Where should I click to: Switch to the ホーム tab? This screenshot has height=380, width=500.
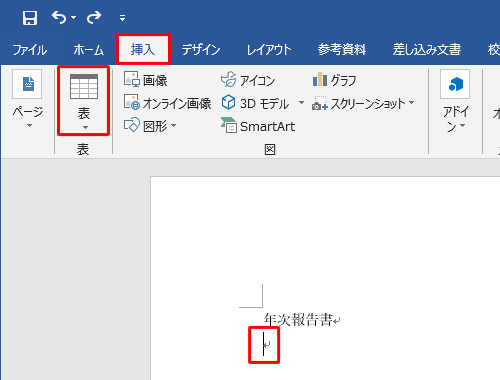click(89, 50)
